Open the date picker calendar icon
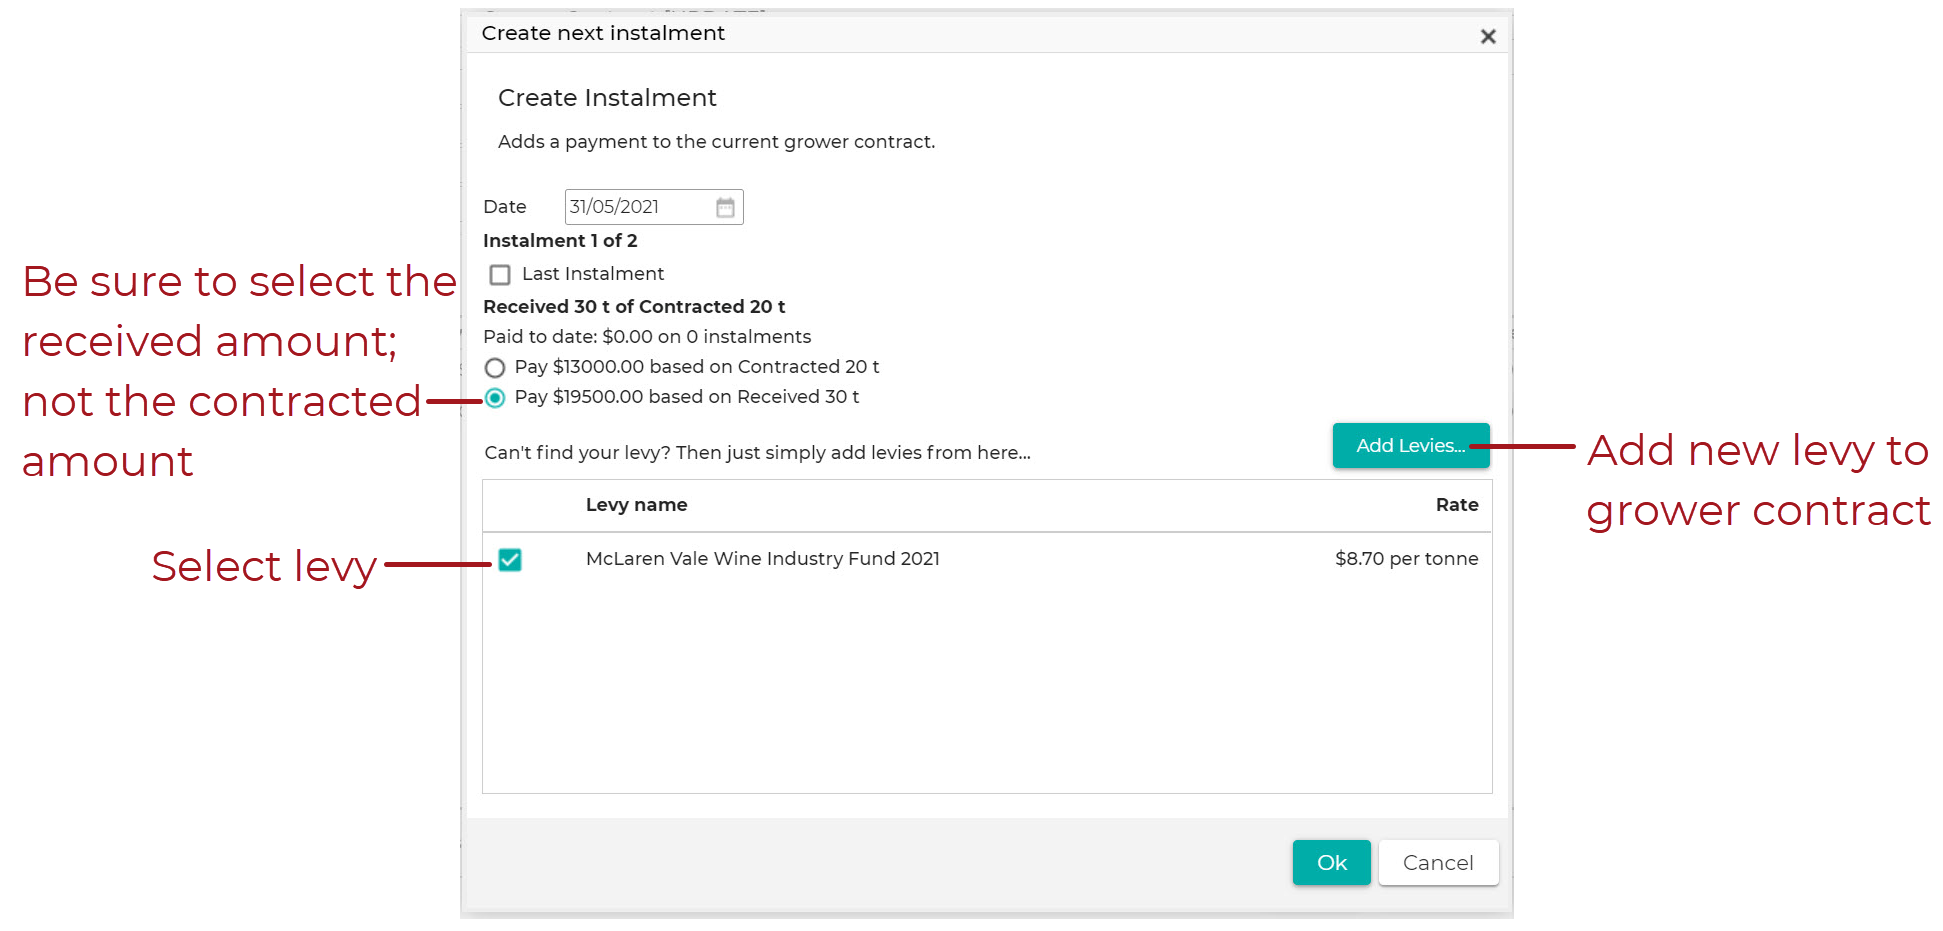Viewport: 1943px width, 931px height. coord(725,207)
